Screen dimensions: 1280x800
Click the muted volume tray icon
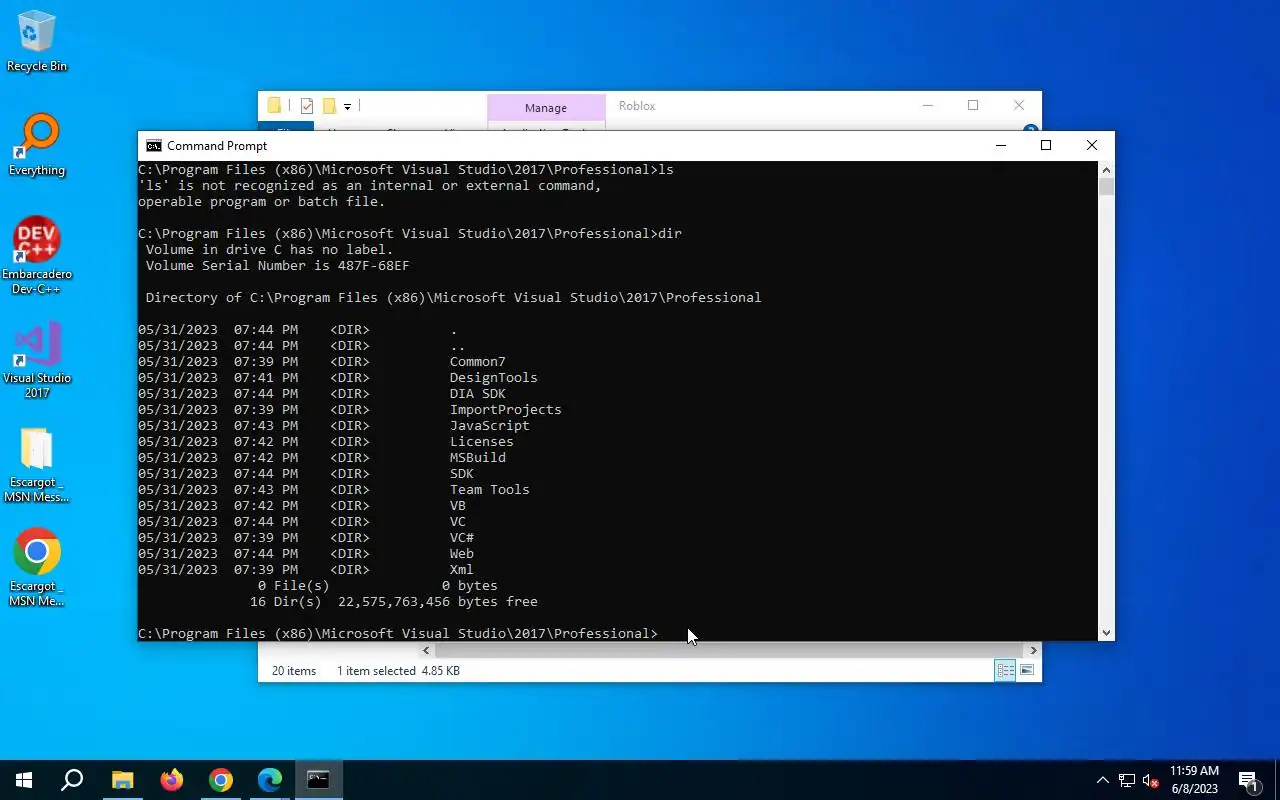[x=1151, y=780]
